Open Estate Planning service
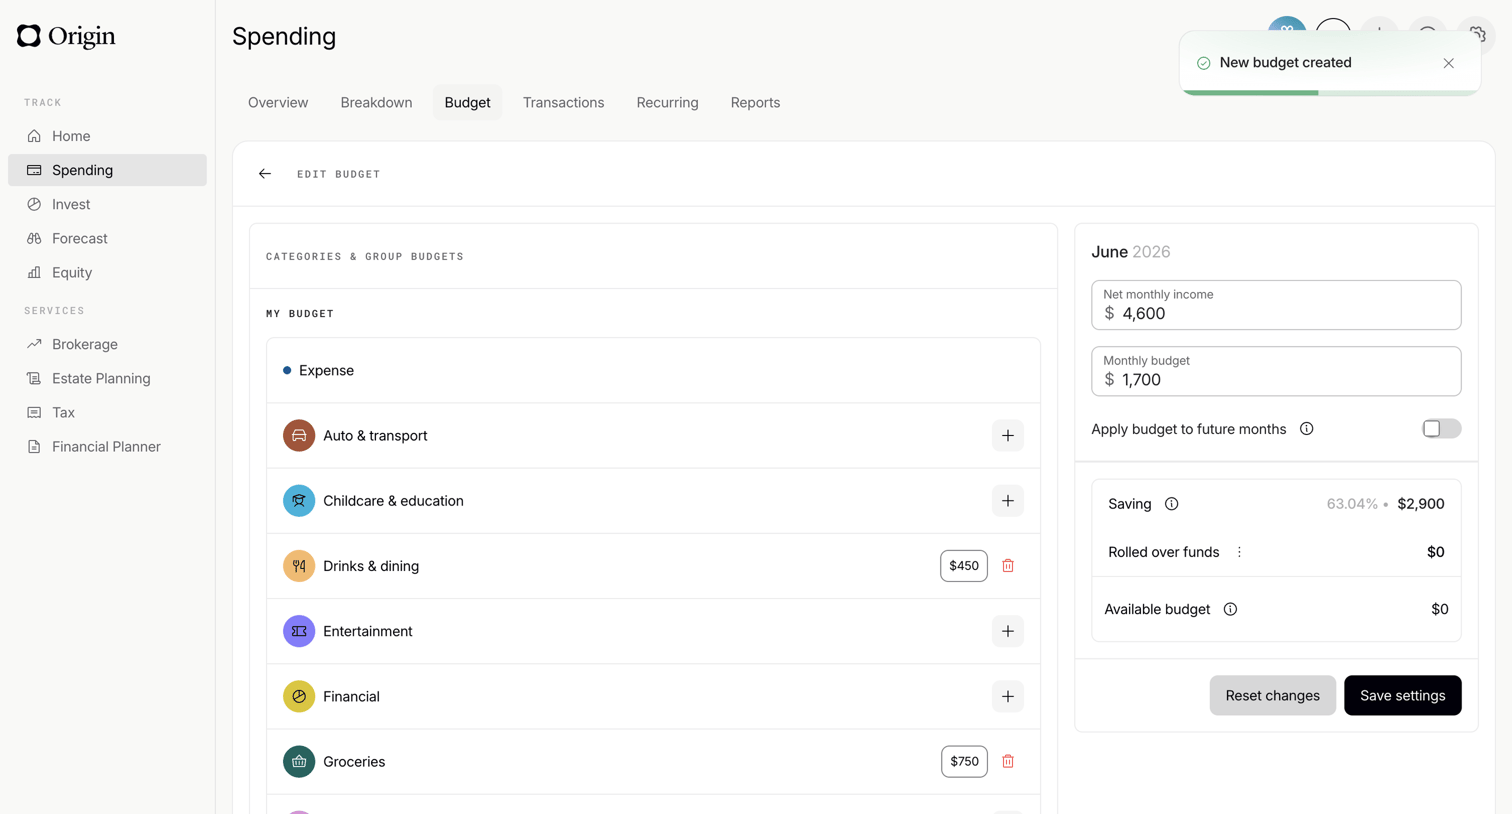Screen dimensions: 1512x814 click(x=107, y=378)
